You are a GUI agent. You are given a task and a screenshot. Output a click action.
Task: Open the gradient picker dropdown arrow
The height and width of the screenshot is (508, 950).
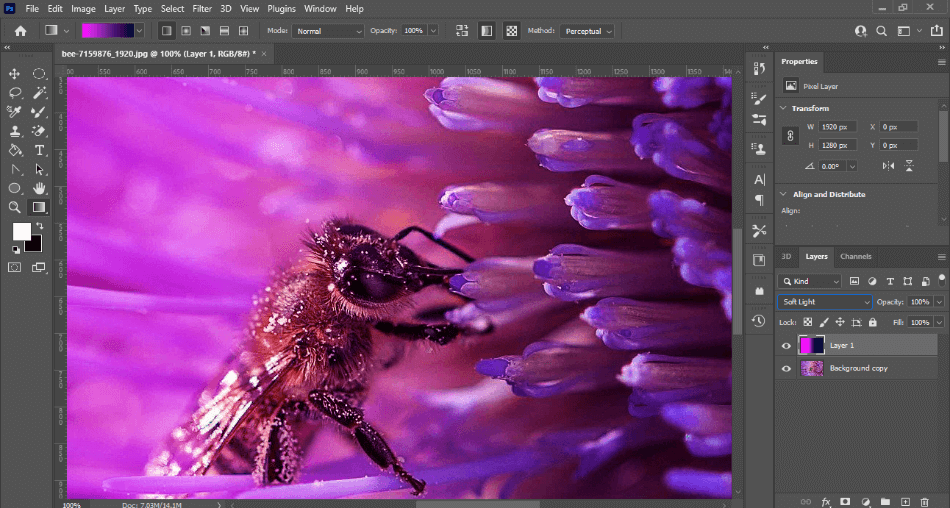tap(139, 31)
